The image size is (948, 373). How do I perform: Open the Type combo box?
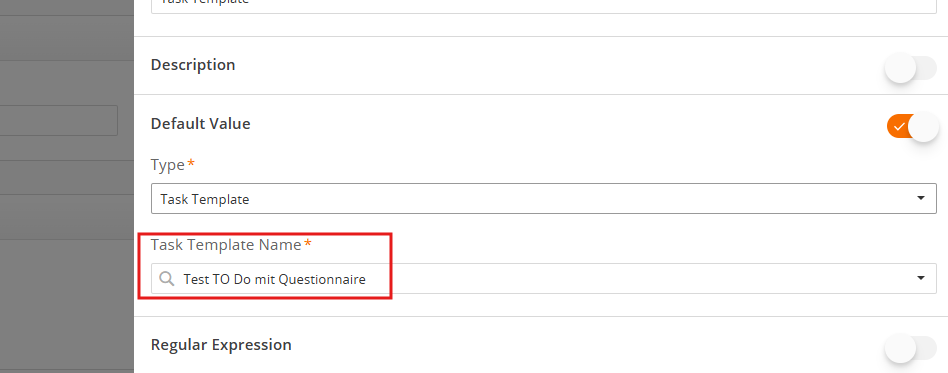coord(544,199)
